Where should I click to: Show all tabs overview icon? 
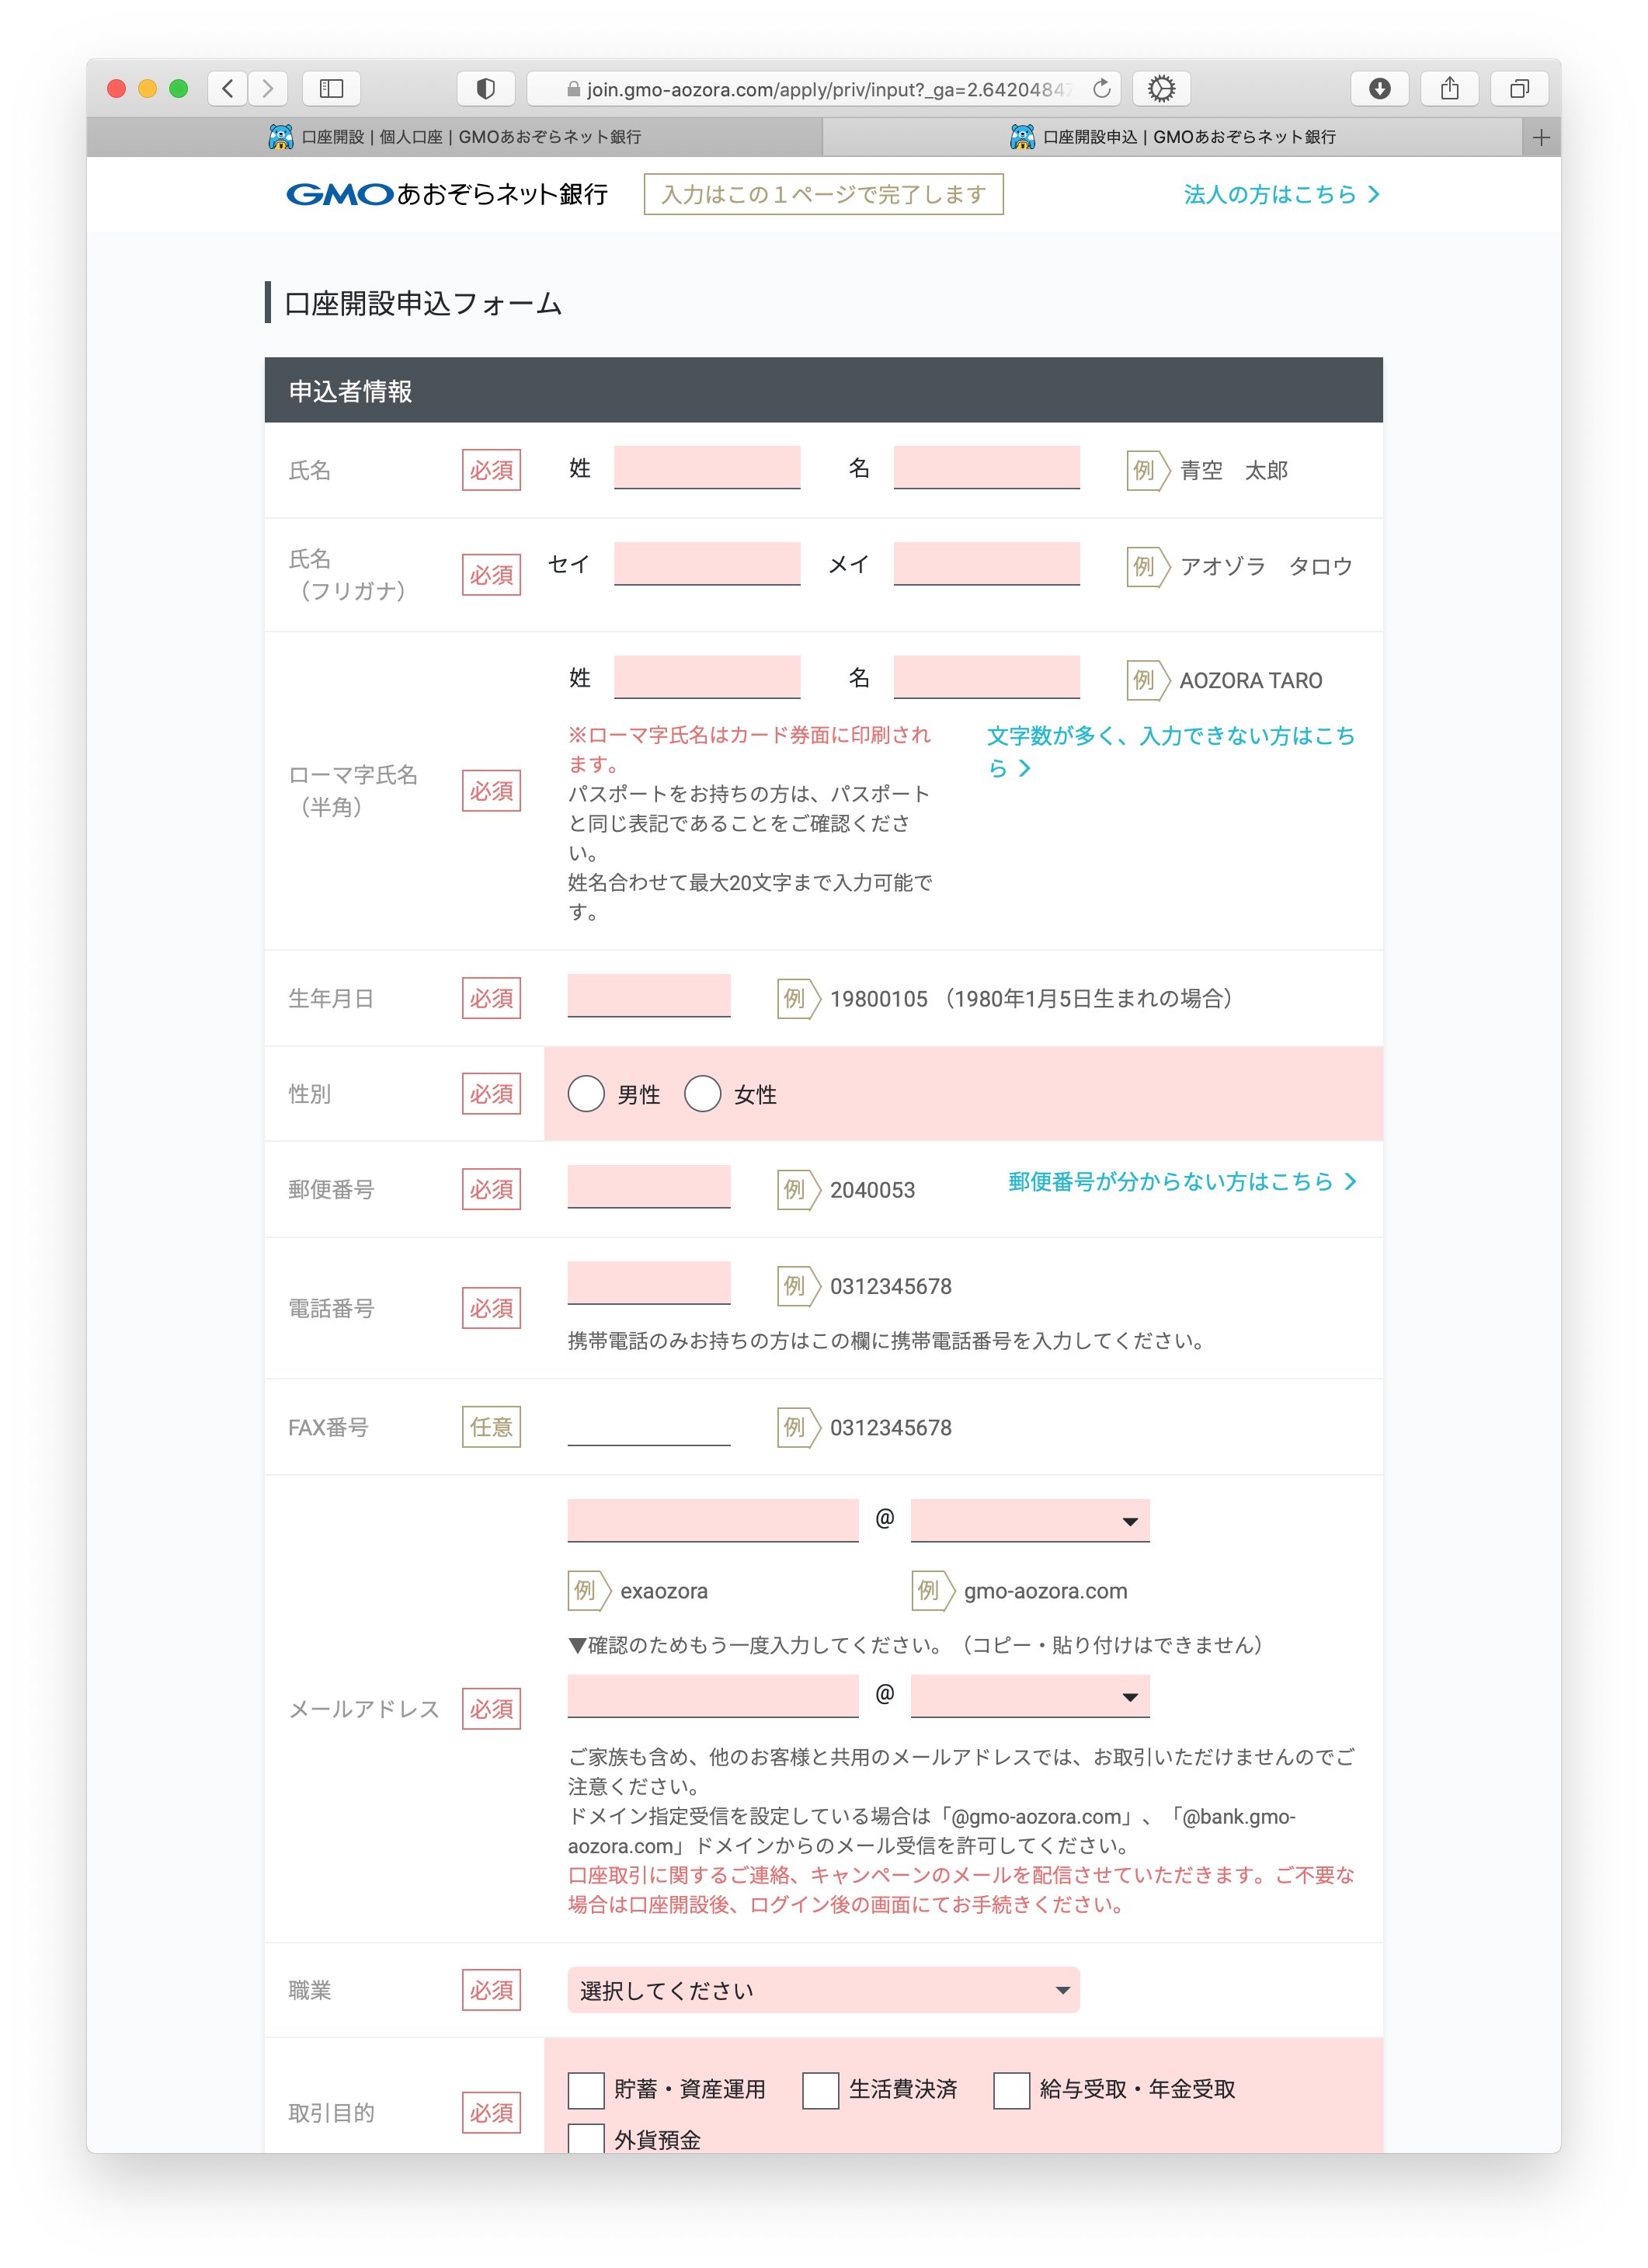pyautogui.click(x=1519, y=88)
